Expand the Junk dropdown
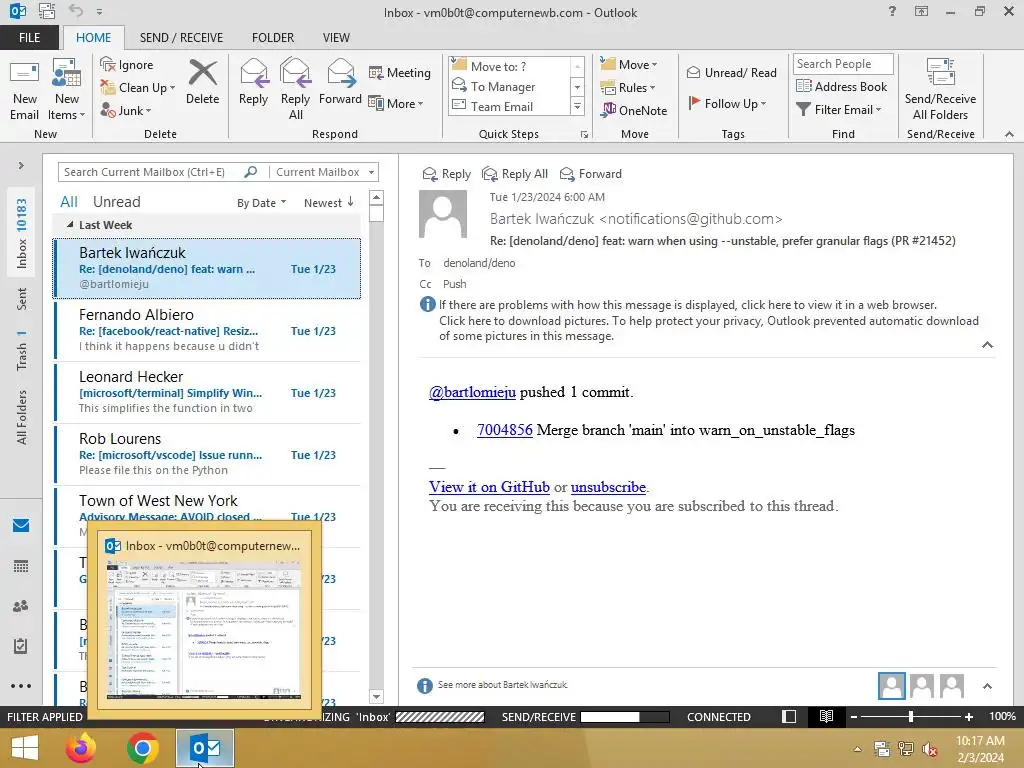 pyautogui.click(x=148, y=111)
